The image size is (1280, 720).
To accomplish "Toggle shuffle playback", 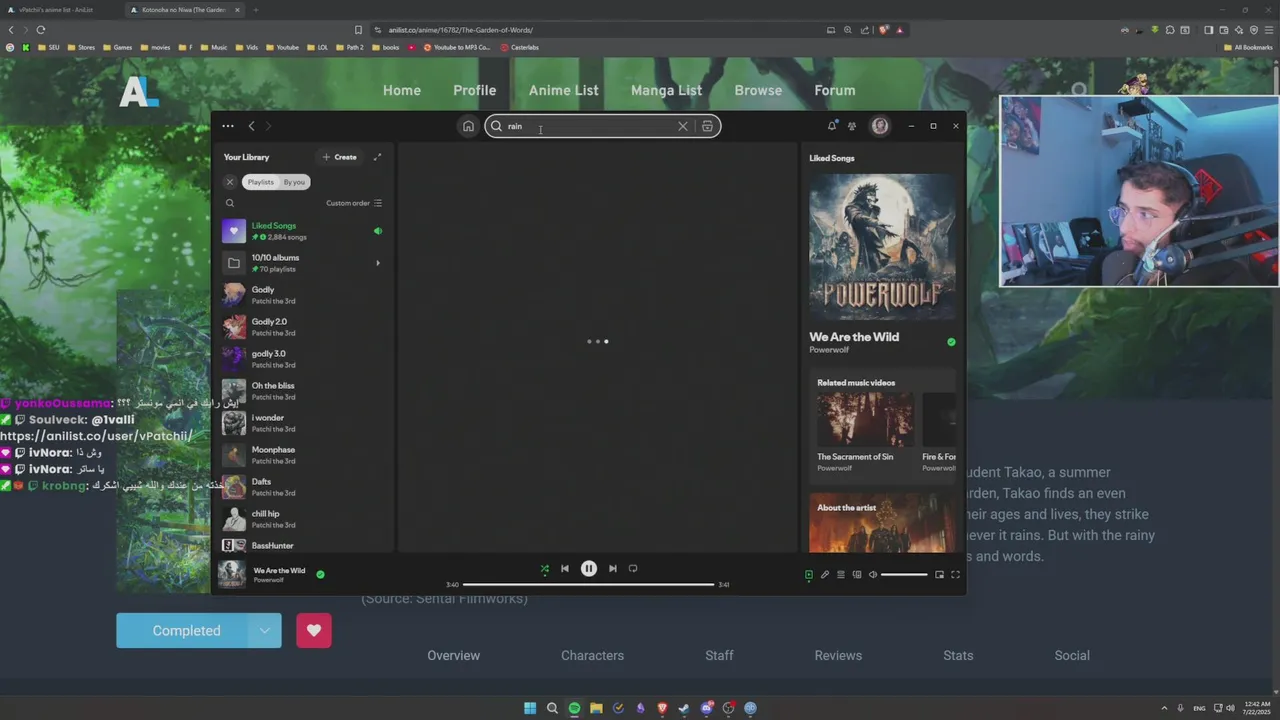I will 545,568.
